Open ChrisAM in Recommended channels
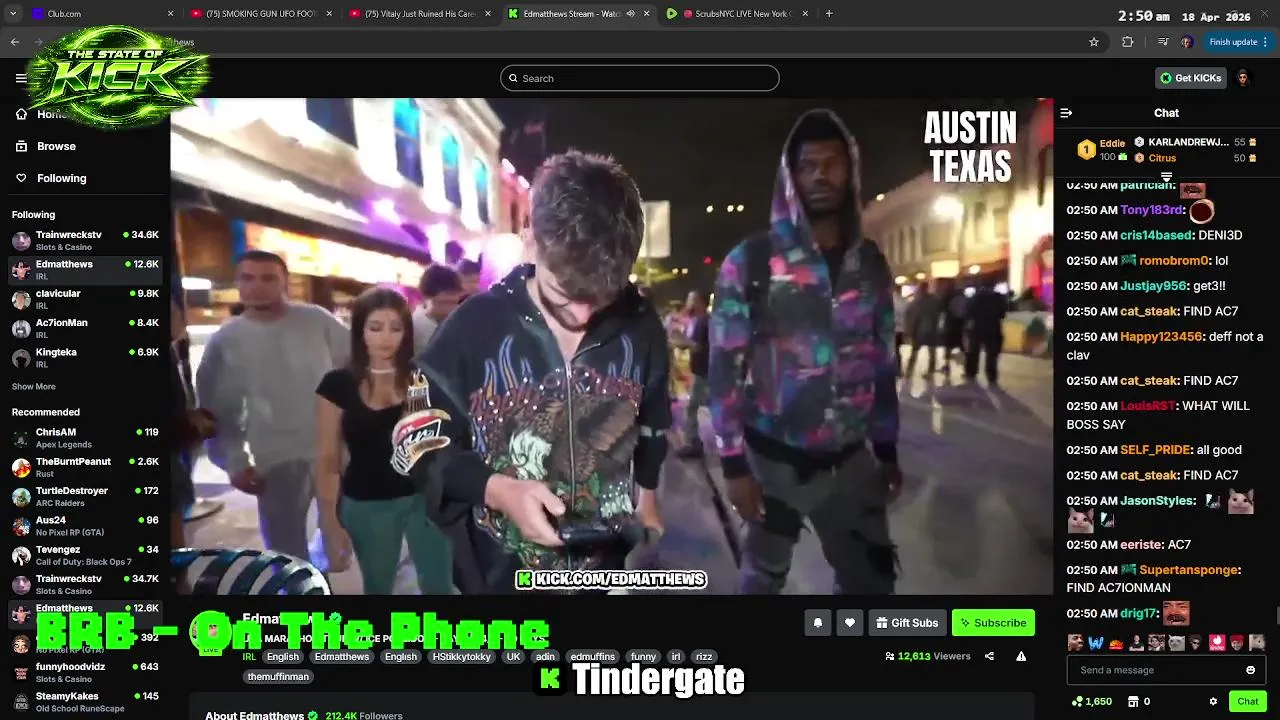 85,438
